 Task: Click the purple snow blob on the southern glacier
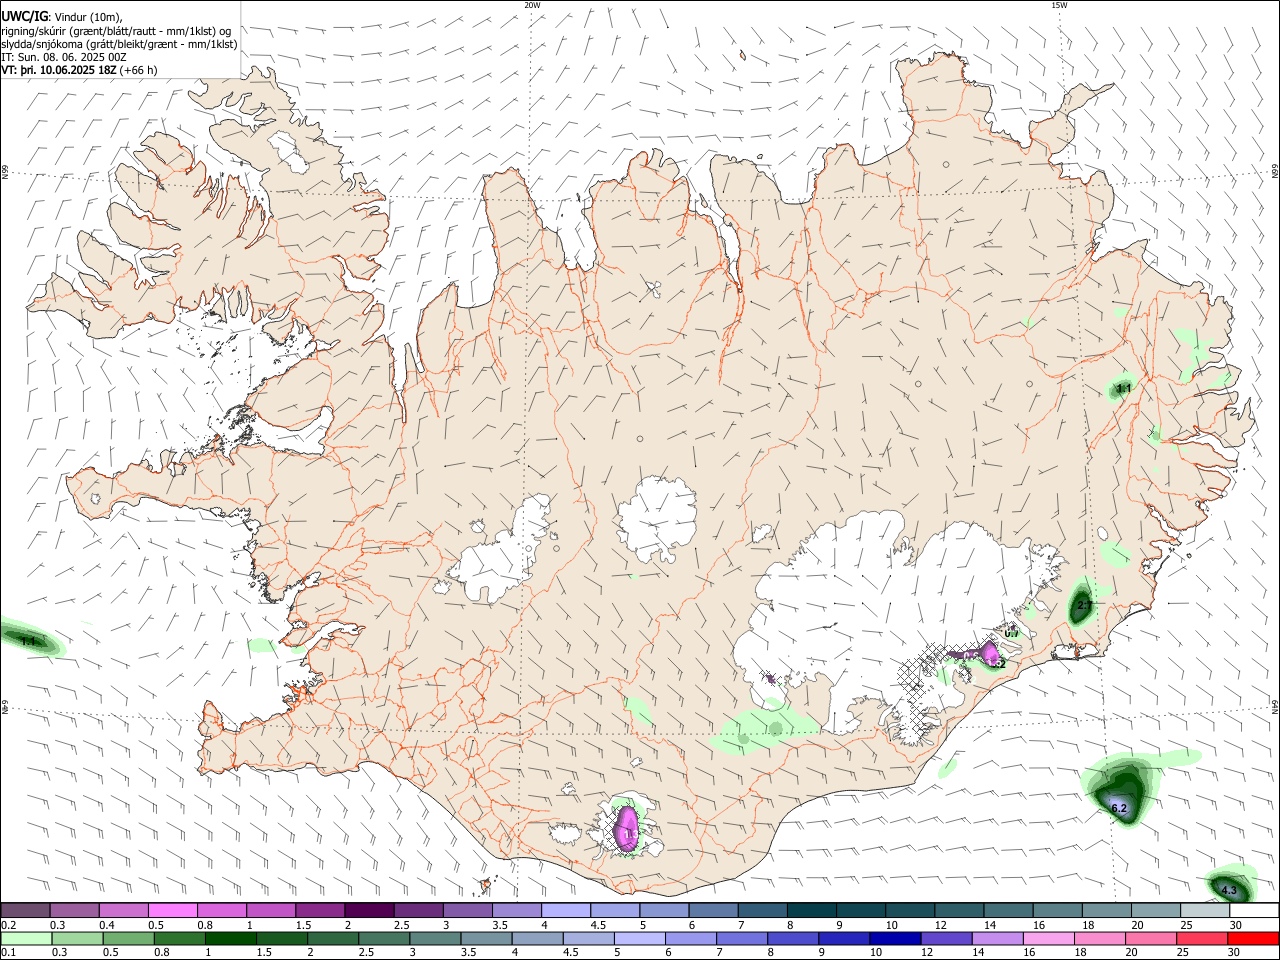(627, 830)
